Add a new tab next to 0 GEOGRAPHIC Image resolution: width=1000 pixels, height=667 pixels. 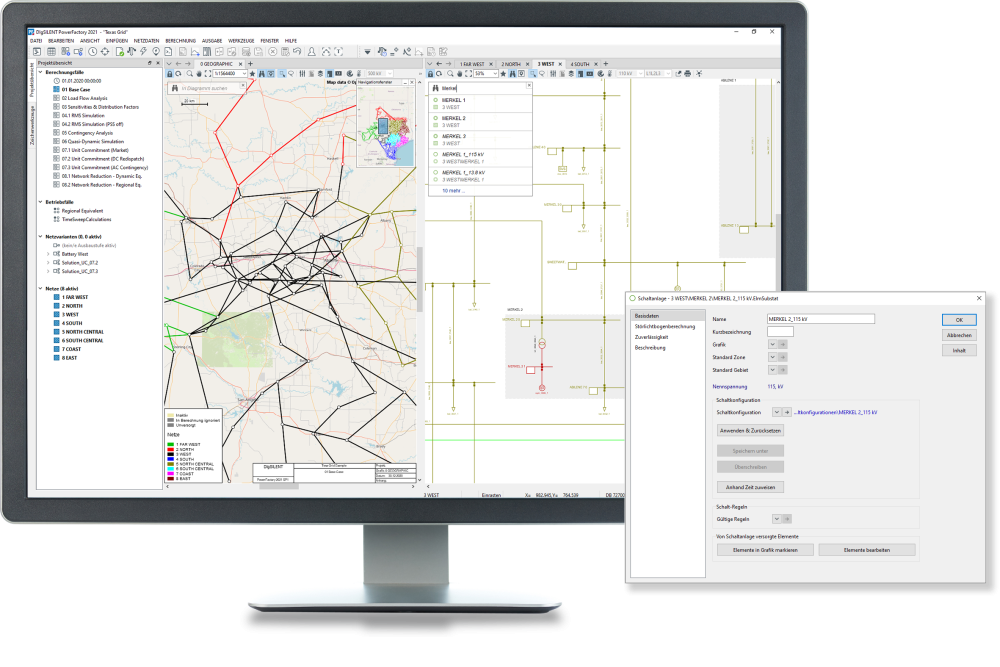pos(251,64)
